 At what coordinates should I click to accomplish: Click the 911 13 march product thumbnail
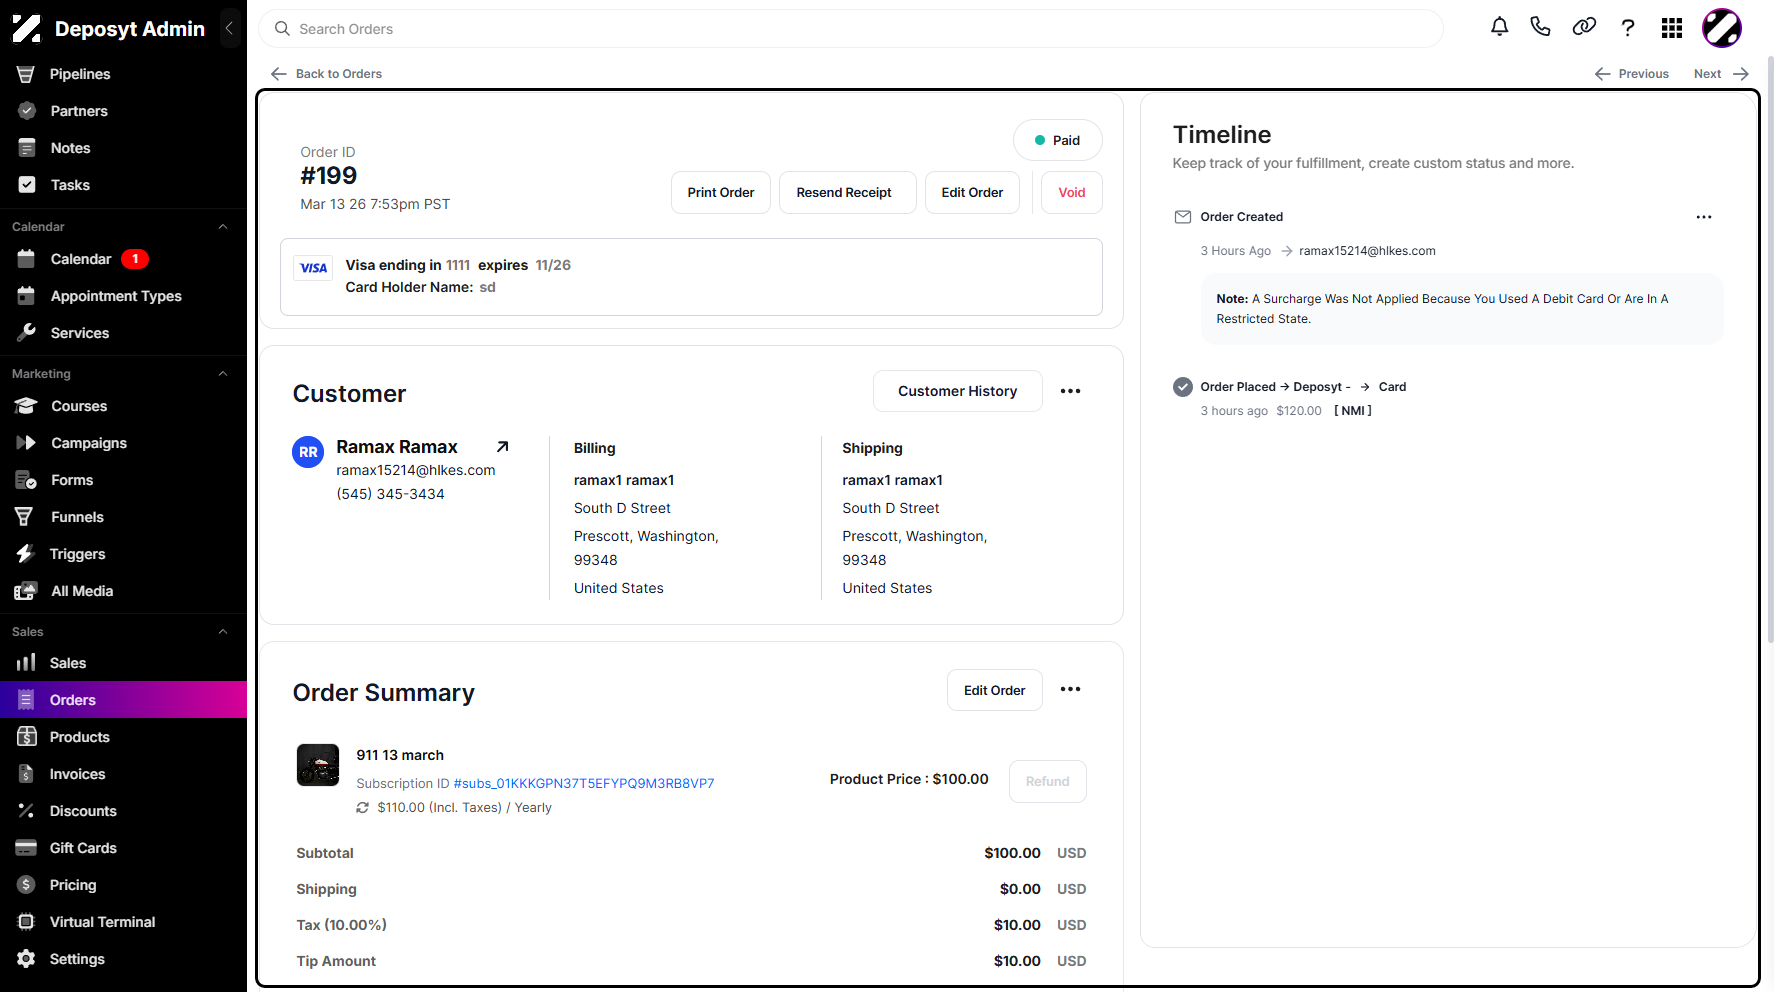point(318,765)
